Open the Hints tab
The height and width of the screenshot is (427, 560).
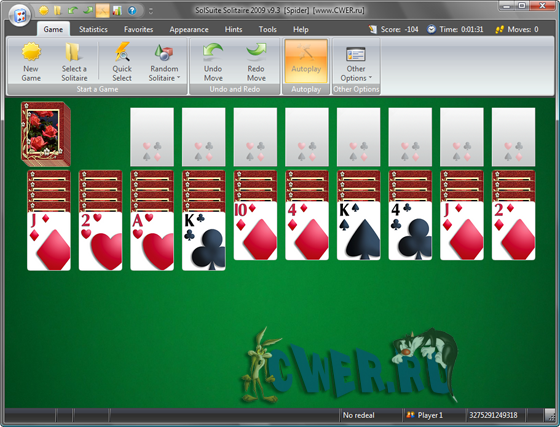click(234, 29)
